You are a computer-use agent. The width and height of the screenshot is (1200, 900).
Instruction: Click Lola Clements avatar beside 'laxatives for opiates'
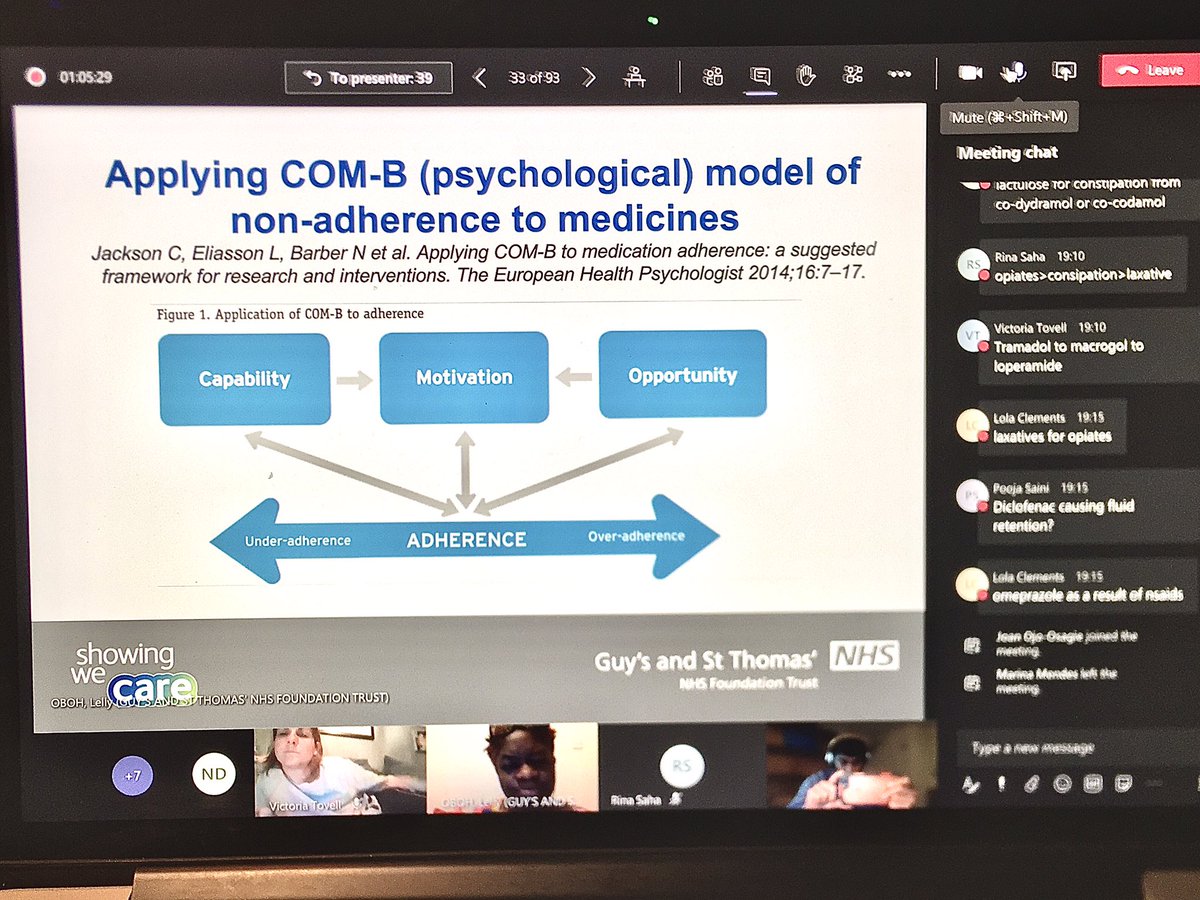click(970, 426)
